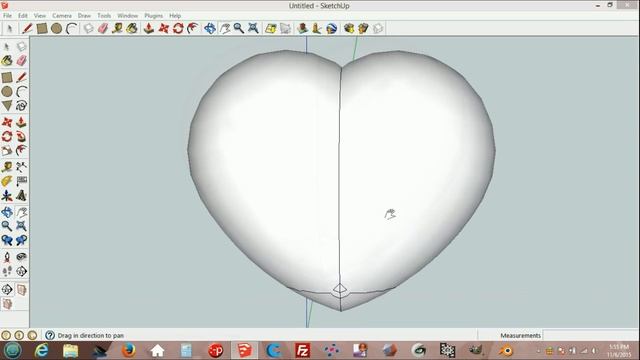Select the pink Eraser in the top toolbar

[103, 28]
